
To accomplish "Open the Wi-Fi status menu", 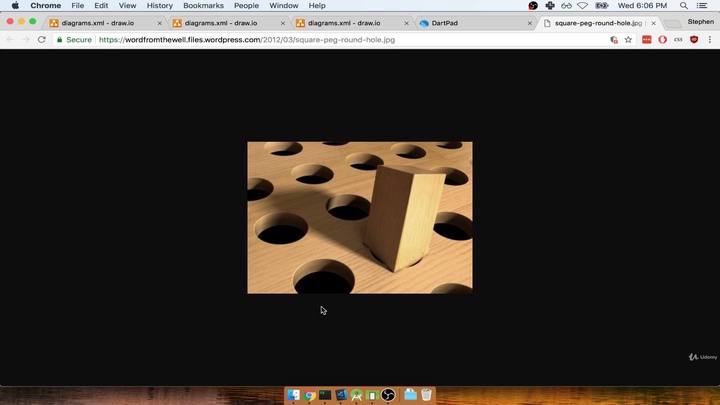I will point(599,6).
